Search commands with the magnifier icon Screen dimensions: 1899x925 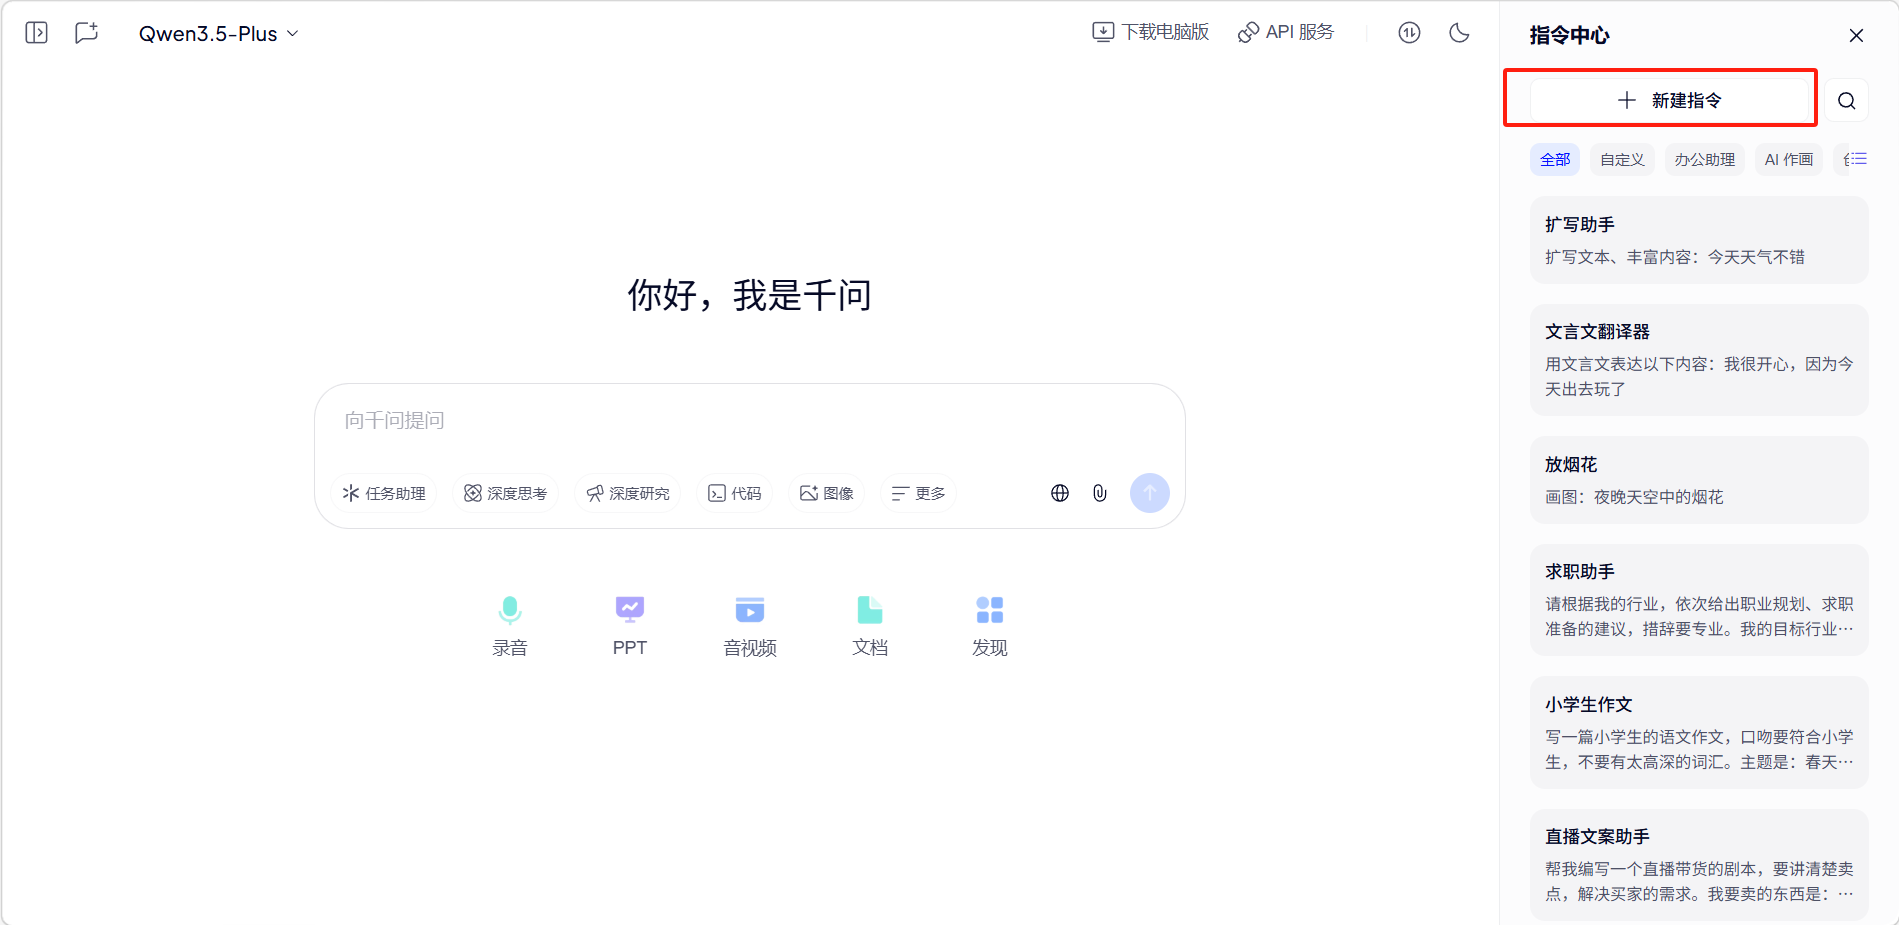1846,101
